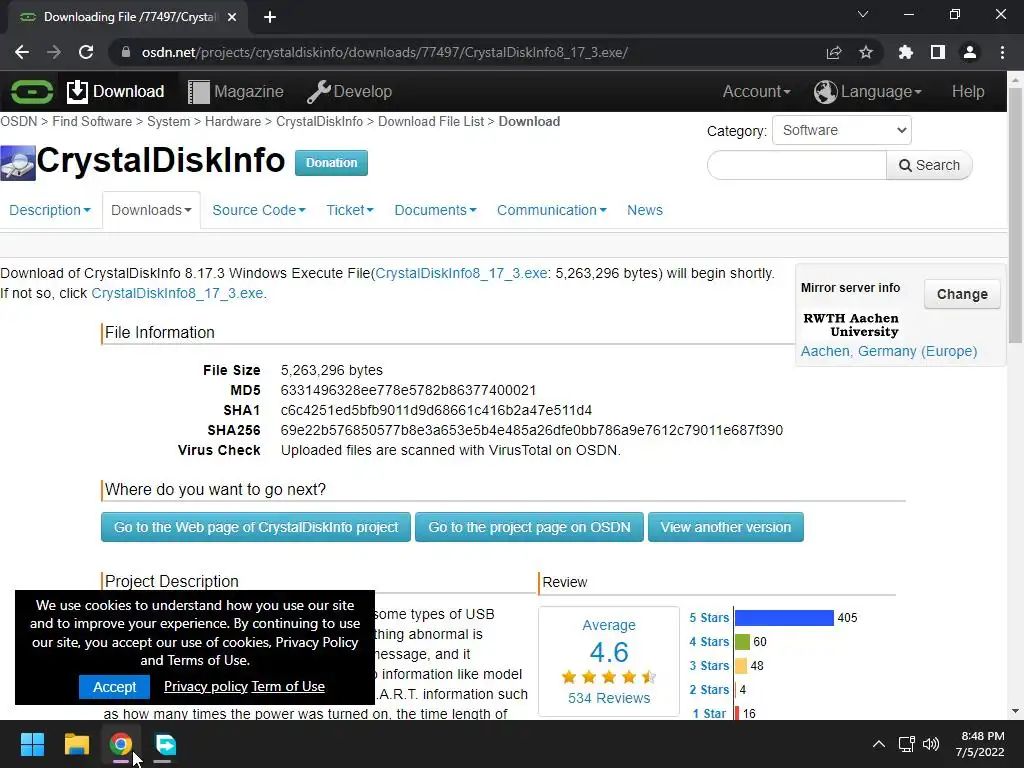The height and width of the screenshot is (768, 1024).
Task: Open the Magazine section
Action: coord(236,91)
